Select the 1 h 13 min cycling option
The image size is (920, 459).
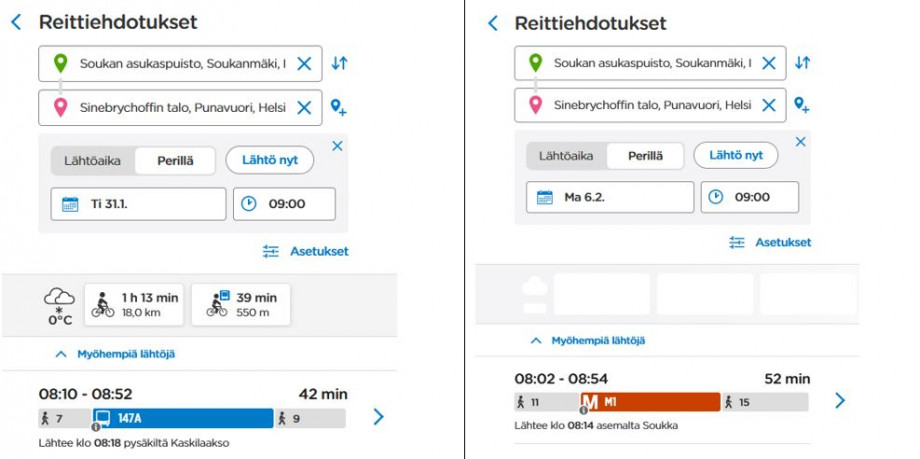[134, 305]
